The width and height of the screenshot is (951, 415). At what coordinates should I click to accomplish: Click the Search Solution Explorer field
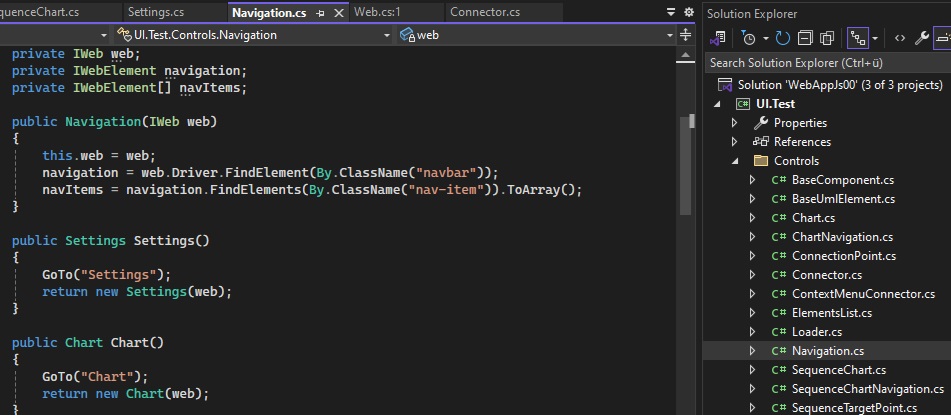[x=826, y=63]
